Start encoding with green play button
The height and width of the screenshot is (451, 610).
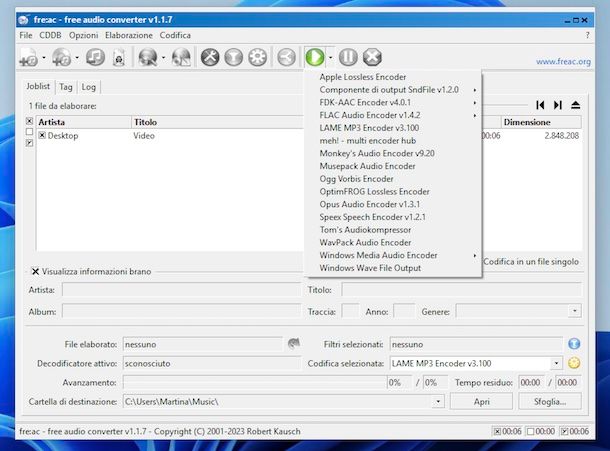pyautogui.click(x=315, y=57)
